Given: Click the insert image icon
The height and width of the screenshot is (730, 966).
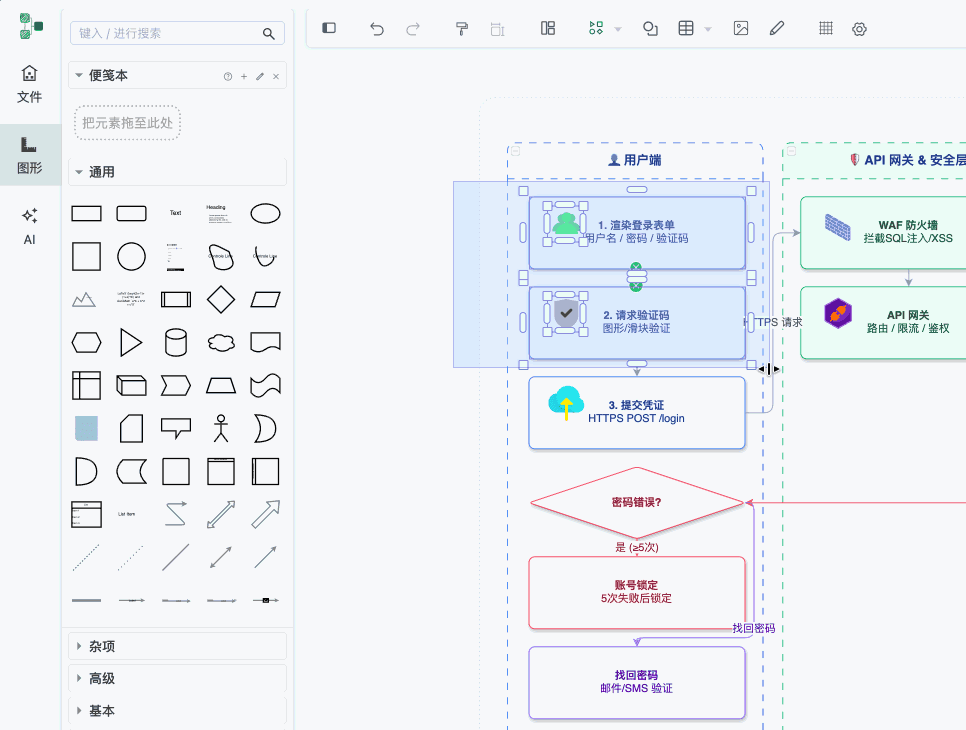Looking at the screenshot, I should click(x=741, y=29).
